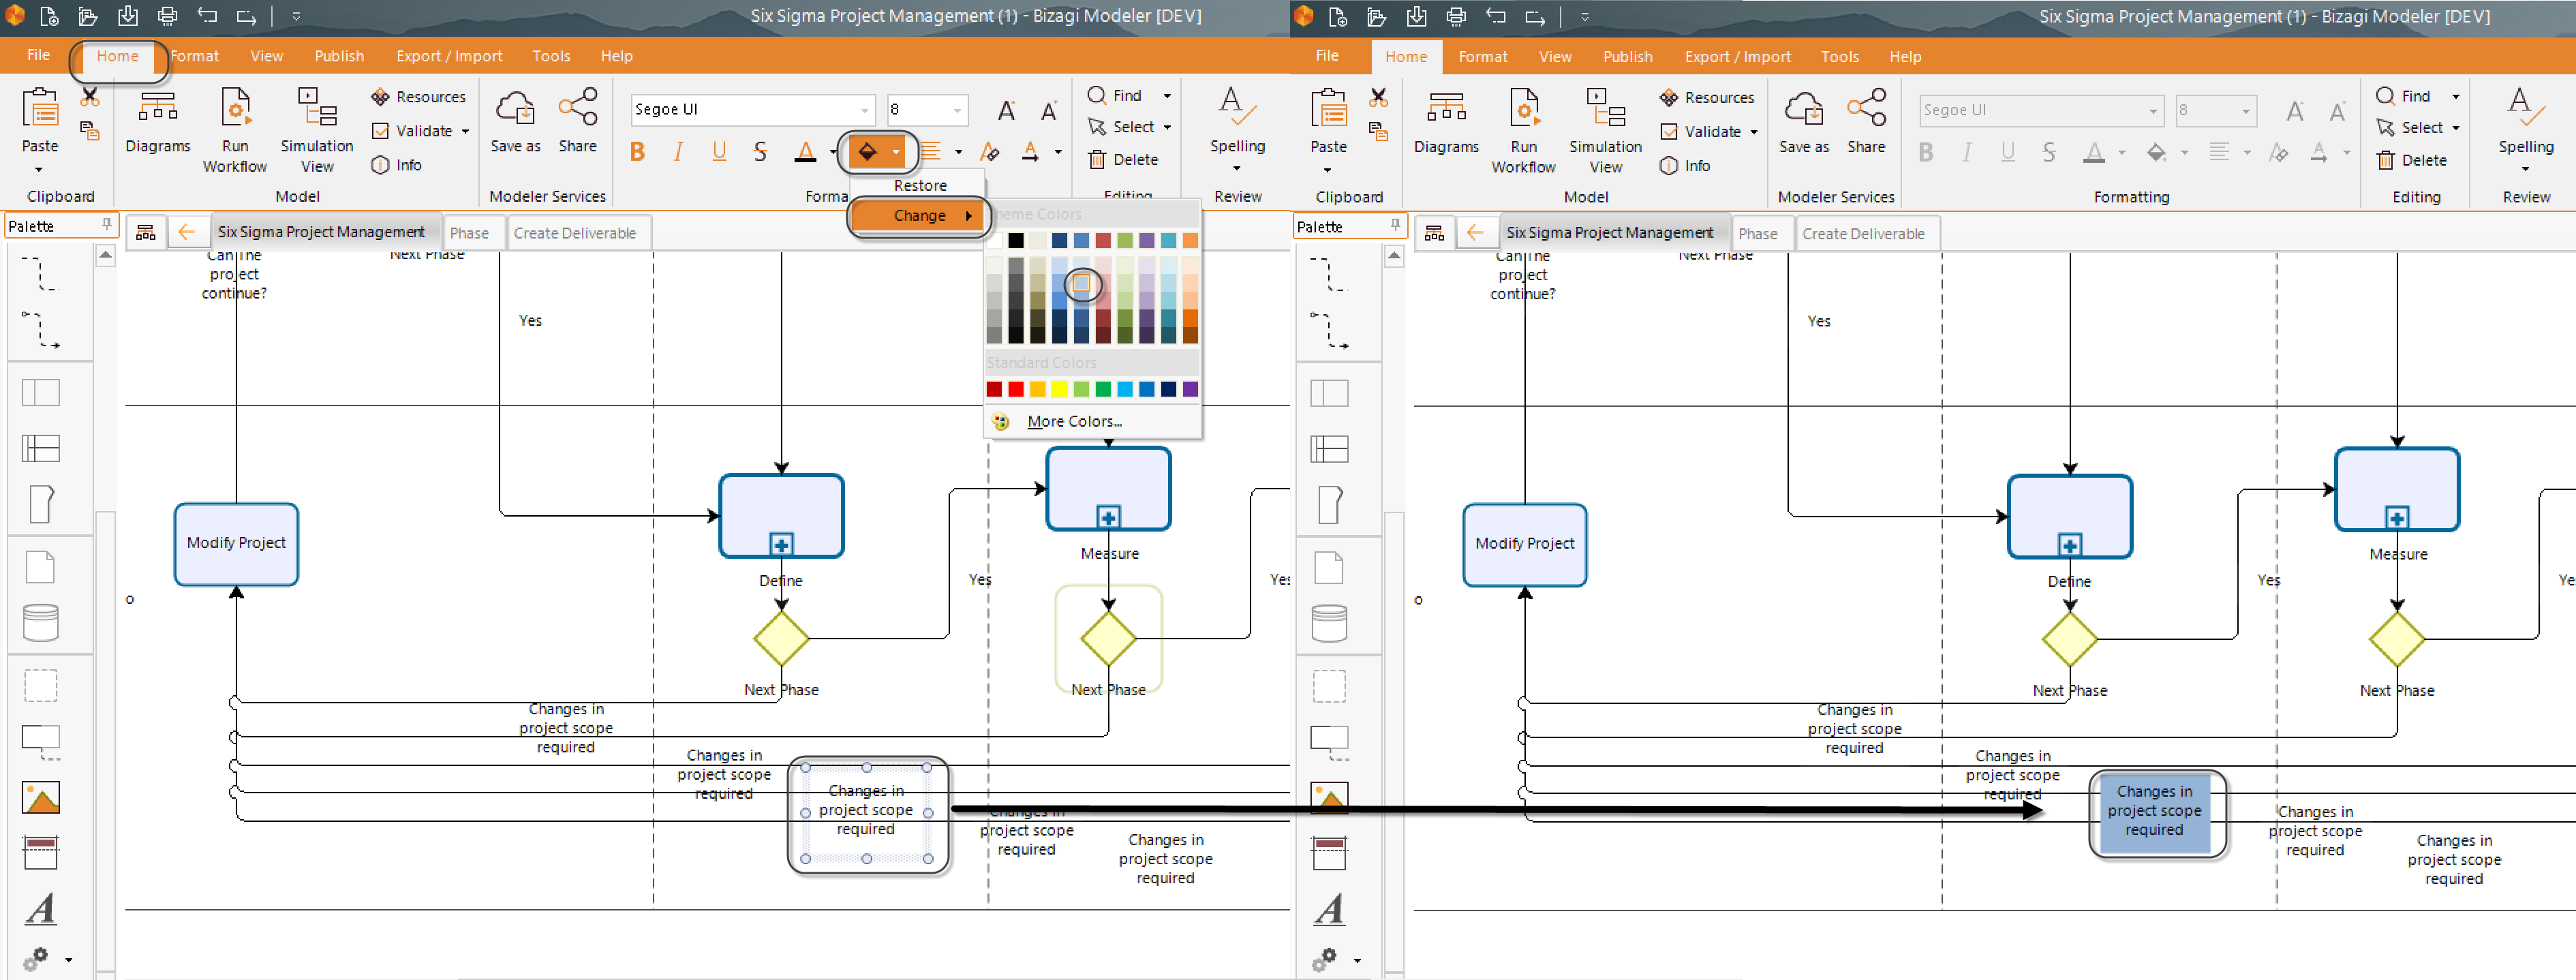Click orange back arrow in left window
The width and height of the screenshot is (2576, 980).
[x=187, y=232]
